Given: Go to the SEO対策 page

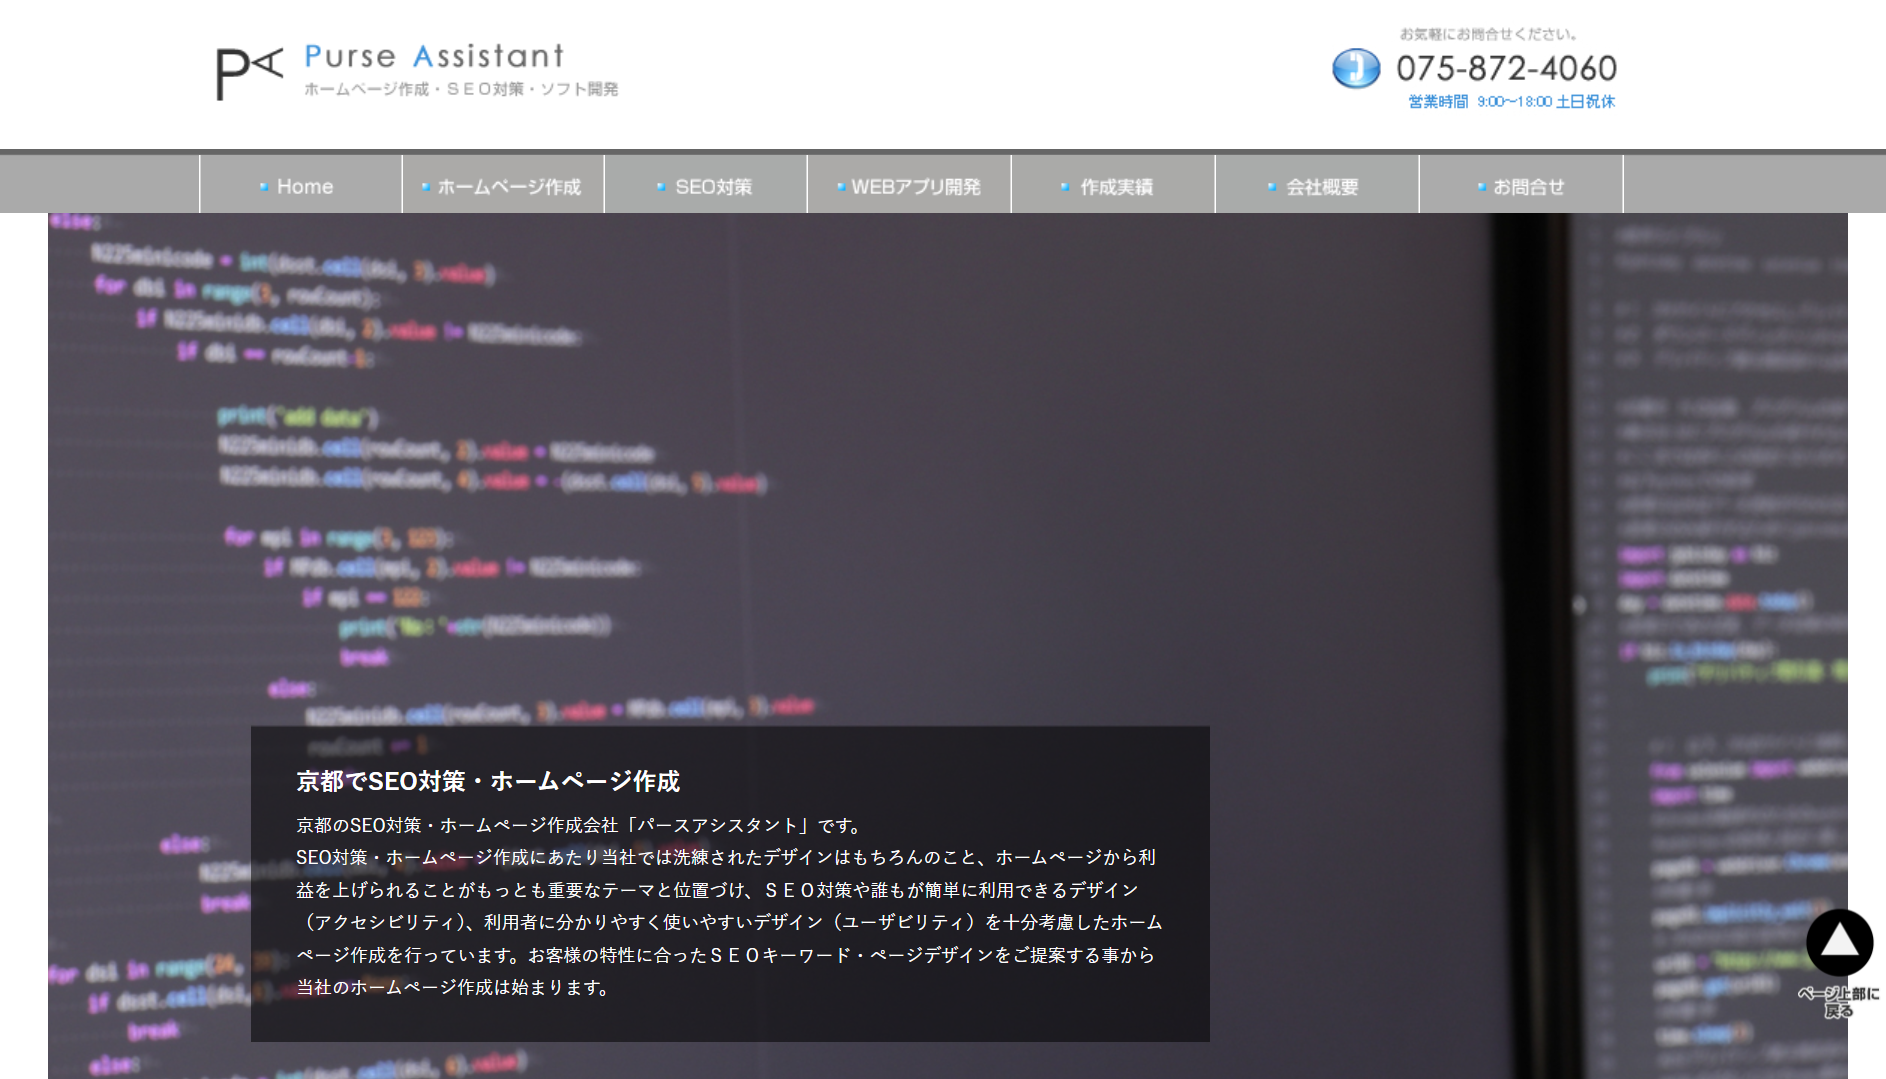Looking at the screenshot, I should [706, 186].
